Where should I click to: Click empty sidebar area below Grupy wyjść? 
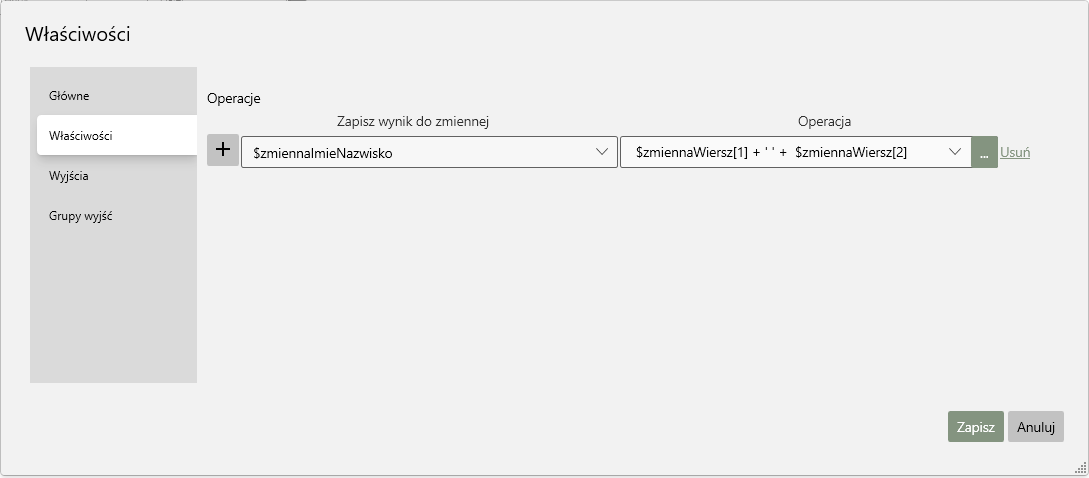click(x=113, y=310)
